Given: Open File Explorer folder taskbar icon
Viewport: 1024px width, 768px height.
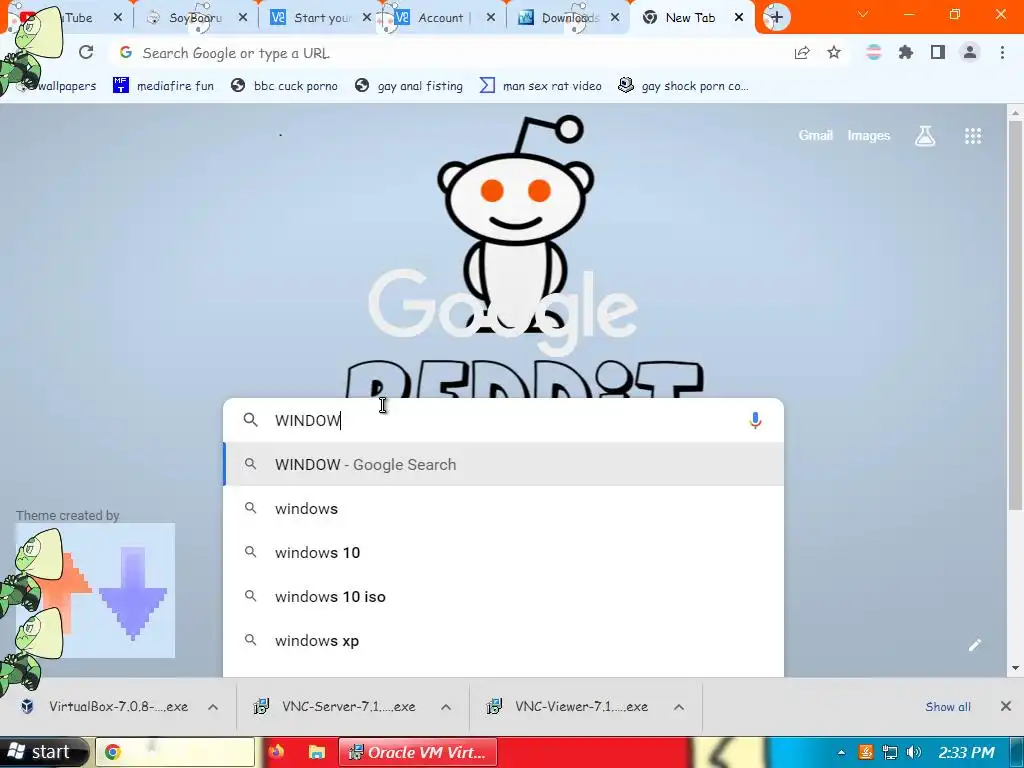Looking at the screenshot, I should (317, 752).
